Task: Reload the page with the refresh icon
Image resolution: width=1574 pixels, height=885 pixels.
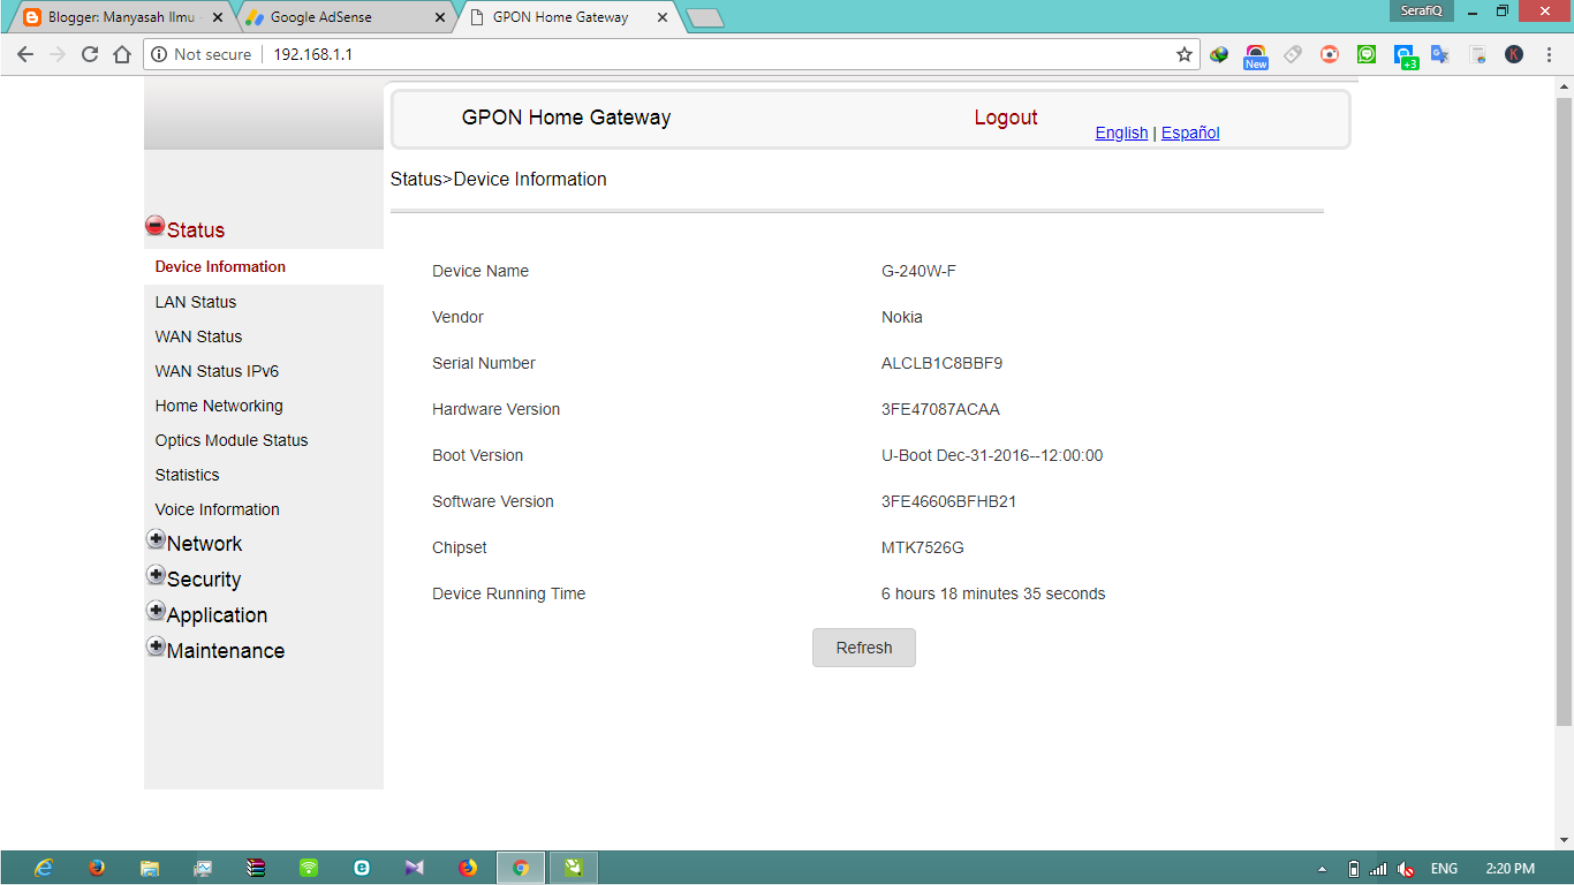Action: pos(89,54)
